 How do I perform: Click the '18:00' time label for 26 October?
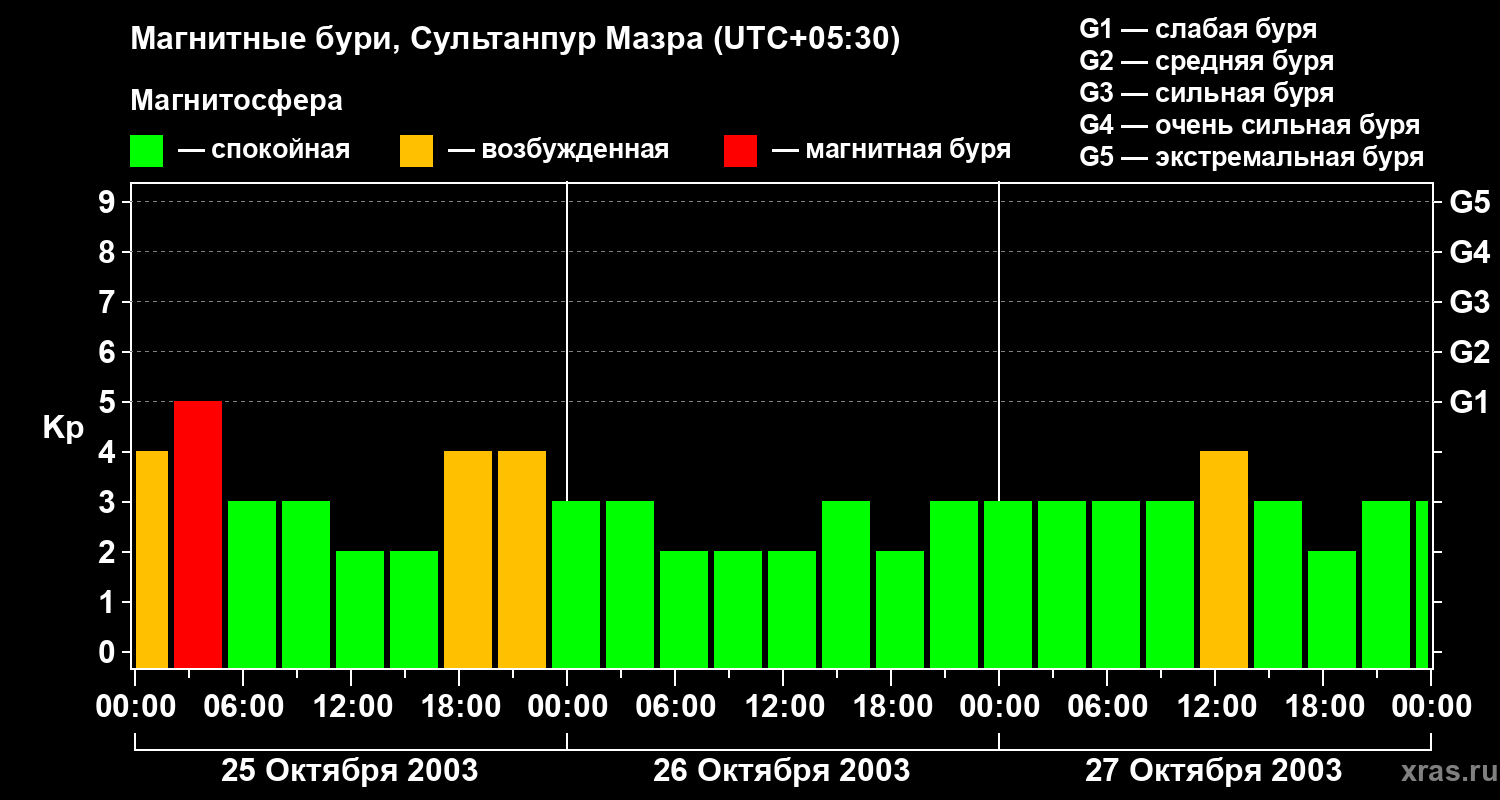point(891,707)
